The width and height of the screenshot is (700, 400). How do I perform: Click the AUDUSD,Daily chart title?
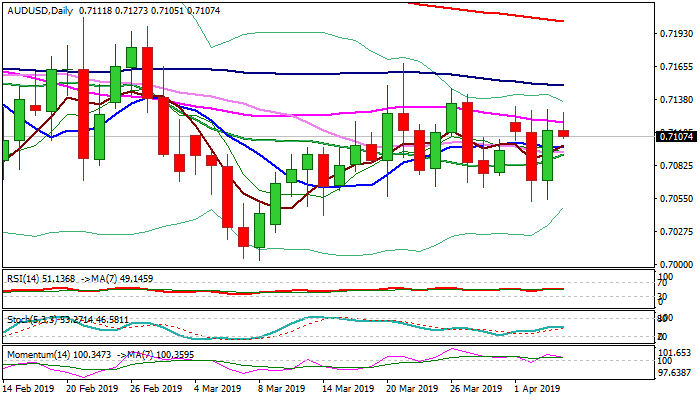[38, 7]
